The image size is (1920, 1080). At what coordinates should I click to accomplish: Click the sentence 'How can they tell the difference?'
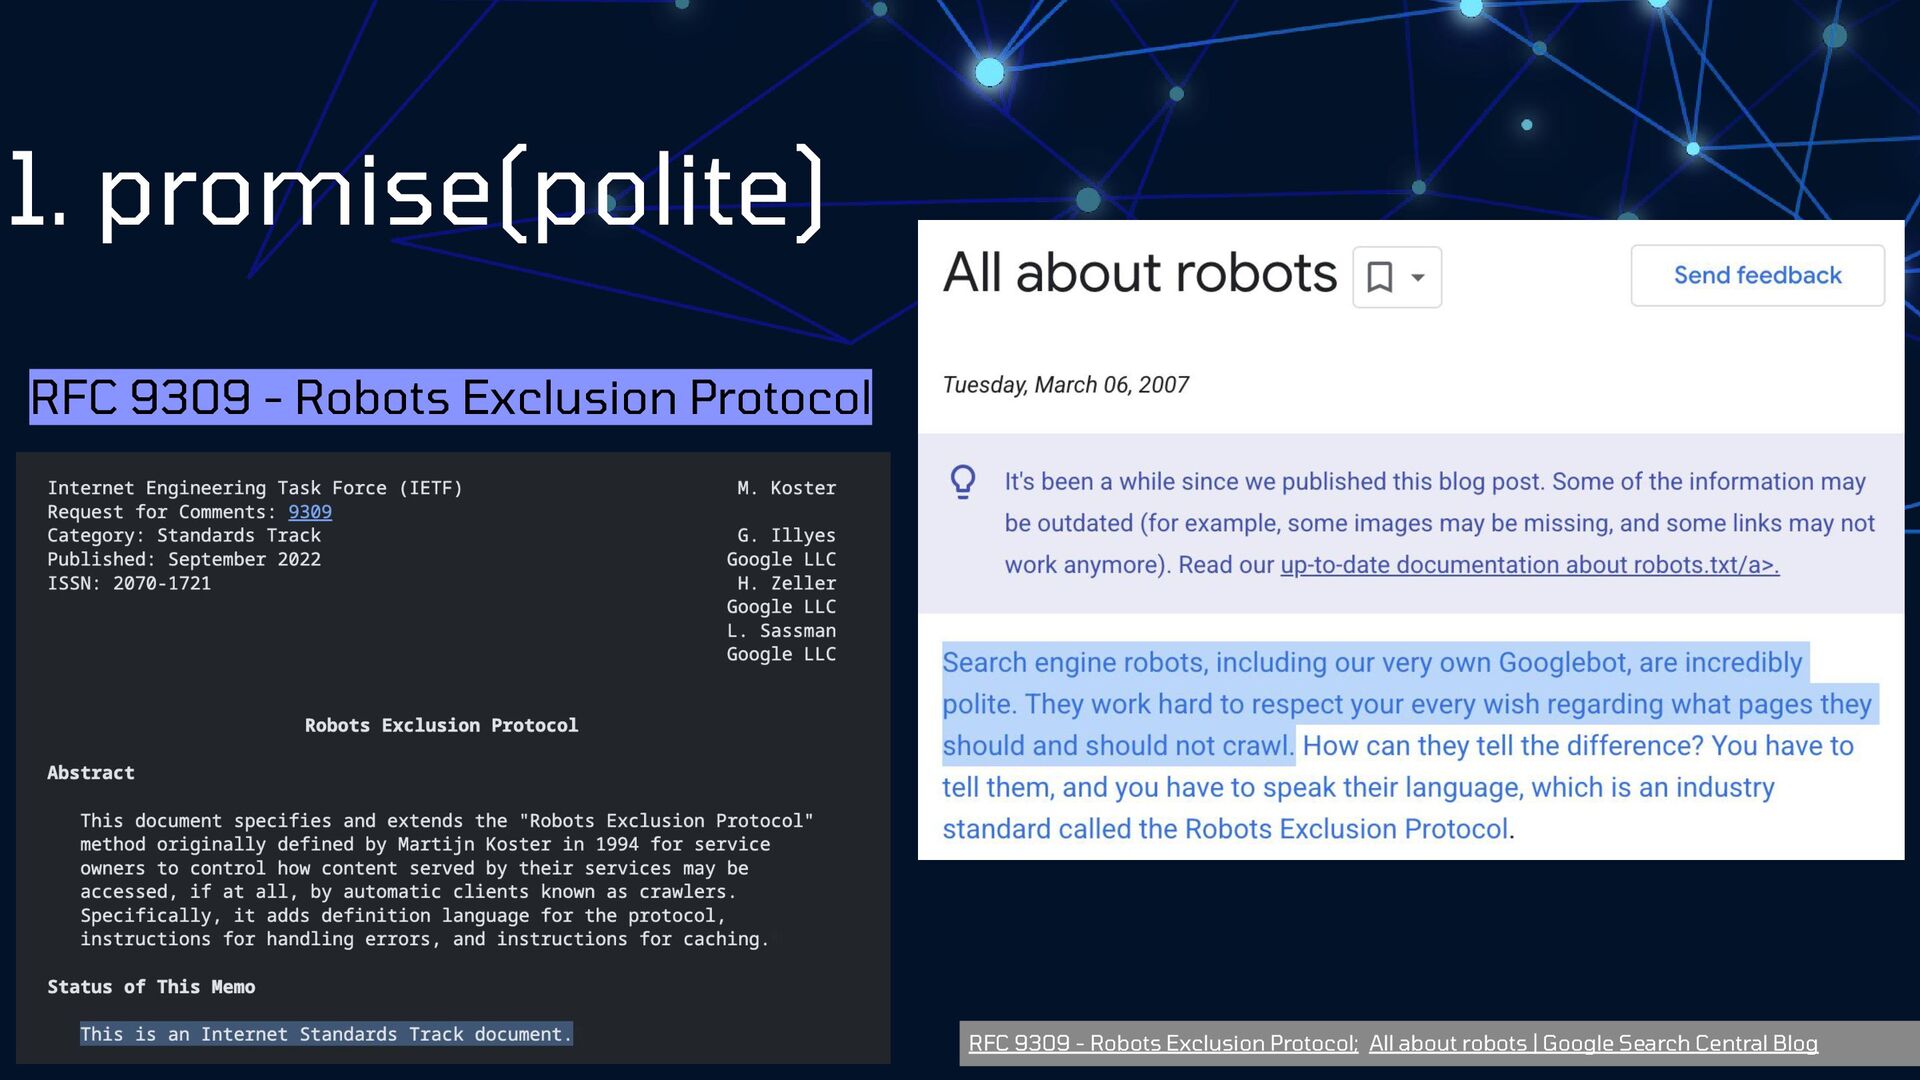point(1503,746)
